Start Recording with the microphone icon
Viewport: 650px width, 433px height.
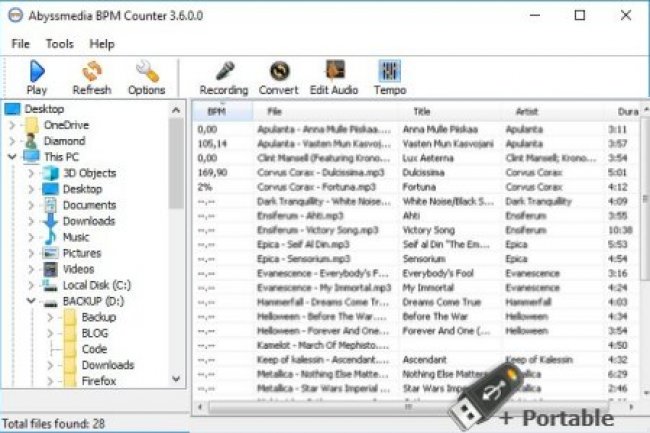[223, 72]
